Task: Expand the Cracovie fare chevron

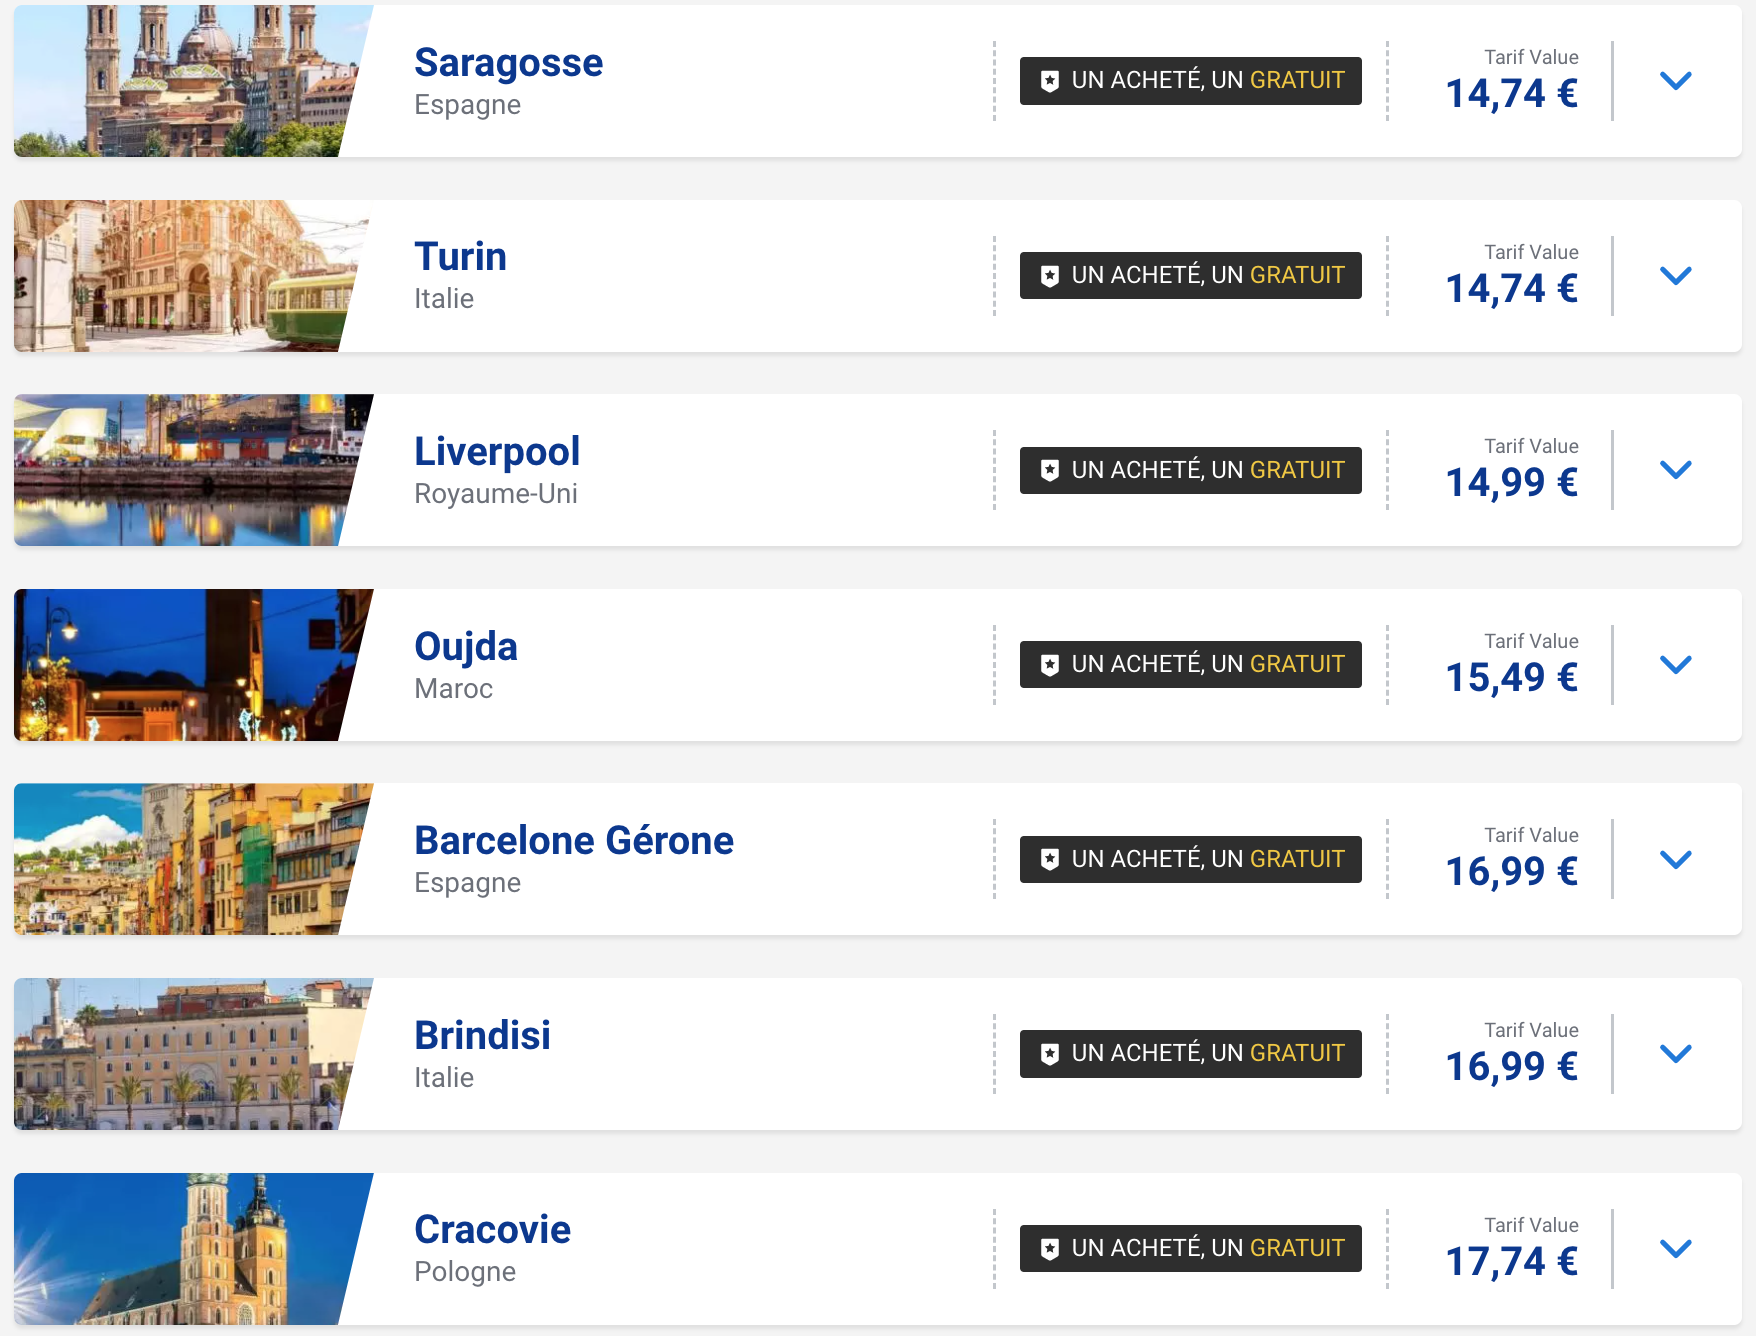Action: pyautogui.click(x=1675, y=1249)
